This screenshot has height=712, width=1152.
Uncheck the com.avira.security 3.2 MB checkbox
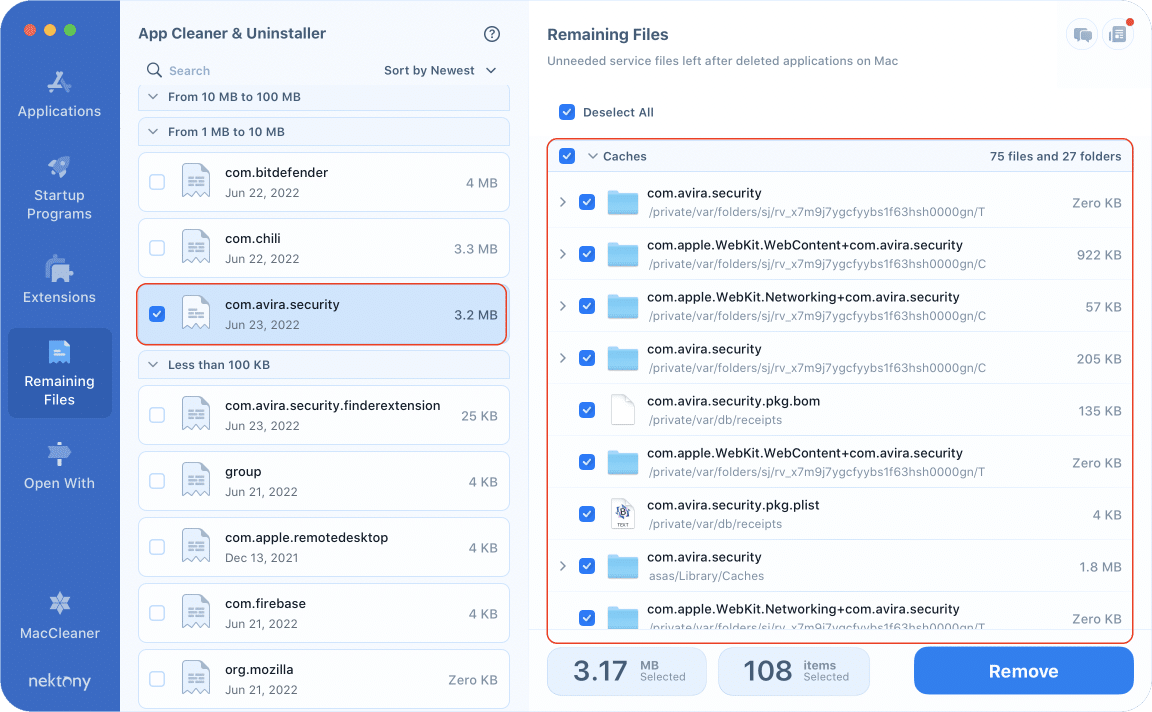(x=157, y=314)
